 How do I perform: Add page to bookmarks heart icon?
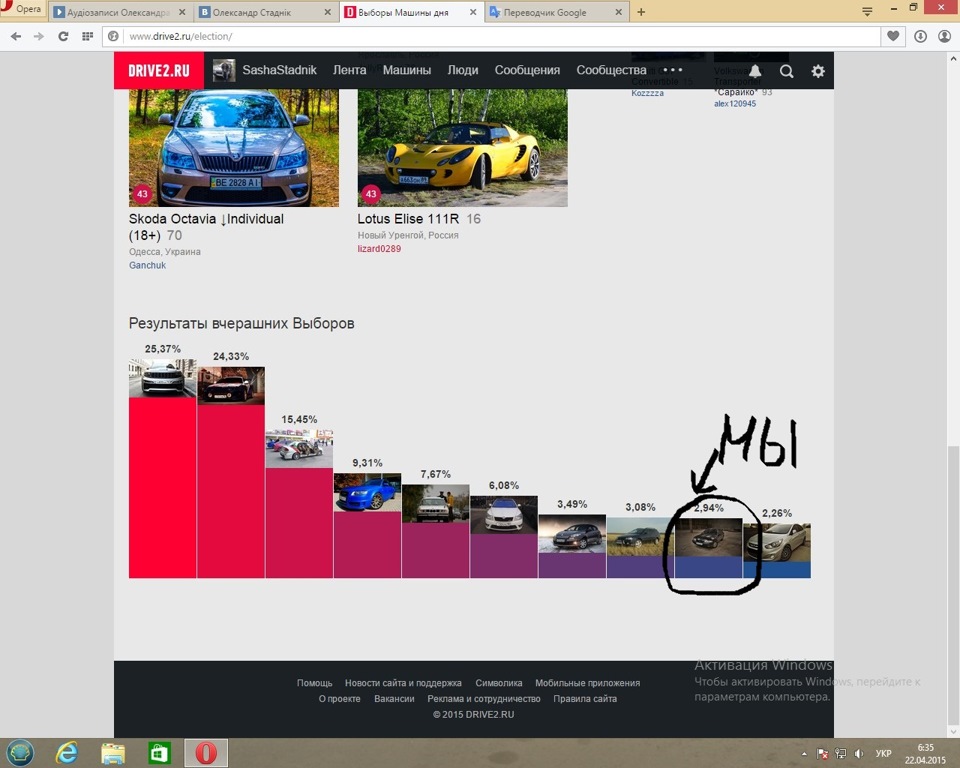893,36
